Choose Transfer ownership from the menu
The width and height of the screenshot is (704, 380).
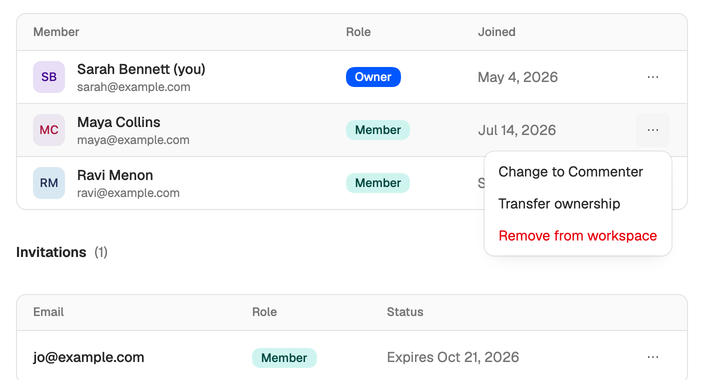pos(578,203)
